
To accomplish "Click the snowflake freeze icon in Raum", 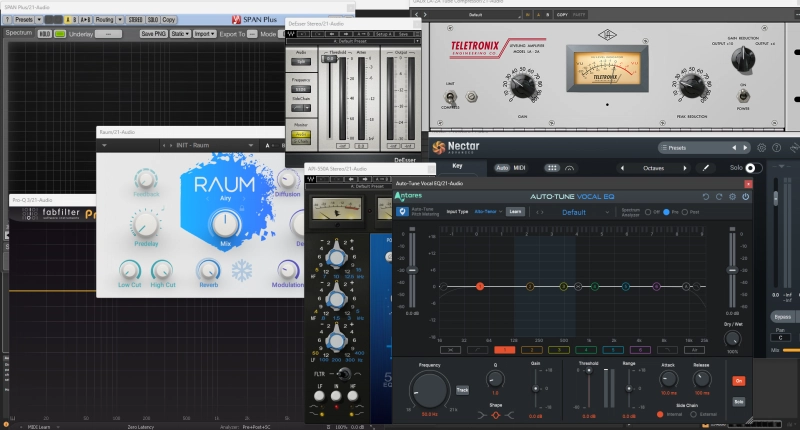I will click(x=242, y=272).
